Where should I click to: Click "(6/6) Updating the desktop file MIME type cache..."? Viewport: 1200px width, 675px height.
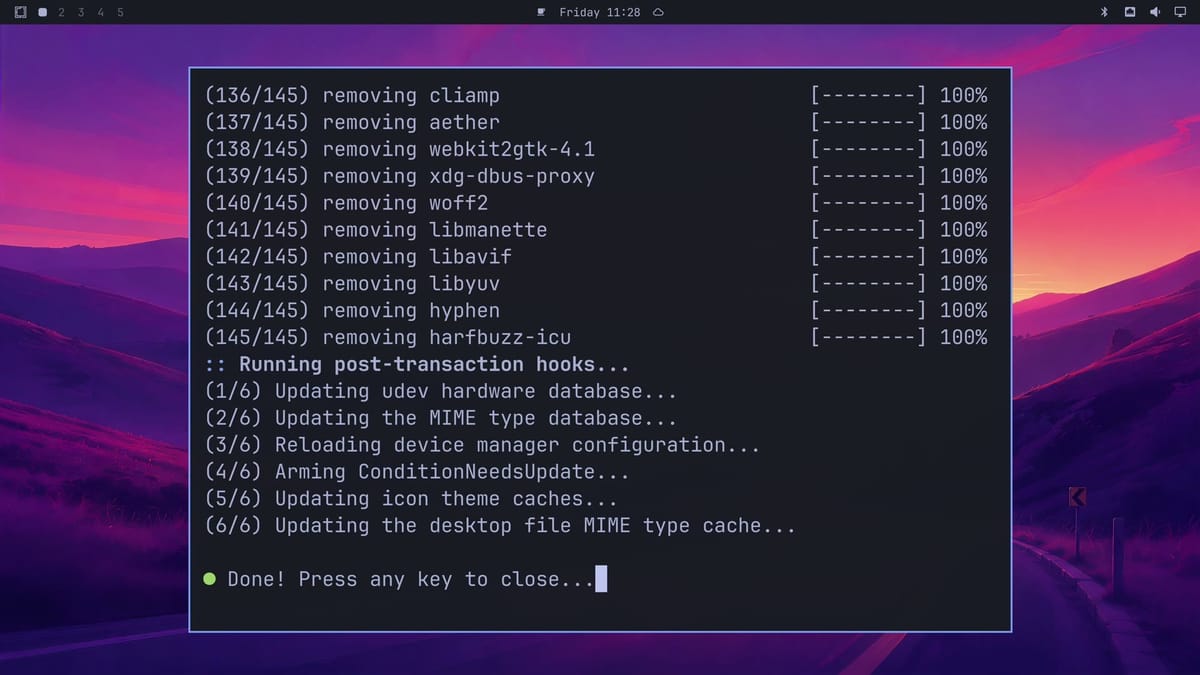tap(500, 526)
